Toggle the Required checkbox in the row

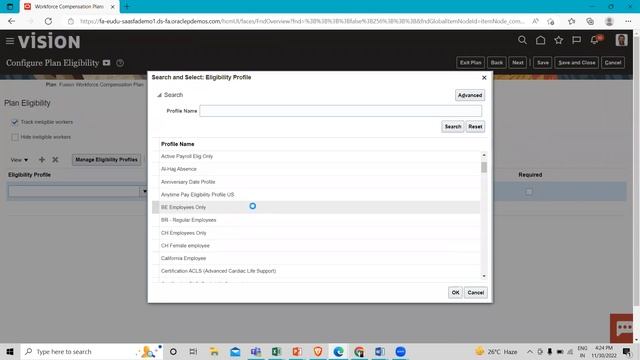coord(529,191)
